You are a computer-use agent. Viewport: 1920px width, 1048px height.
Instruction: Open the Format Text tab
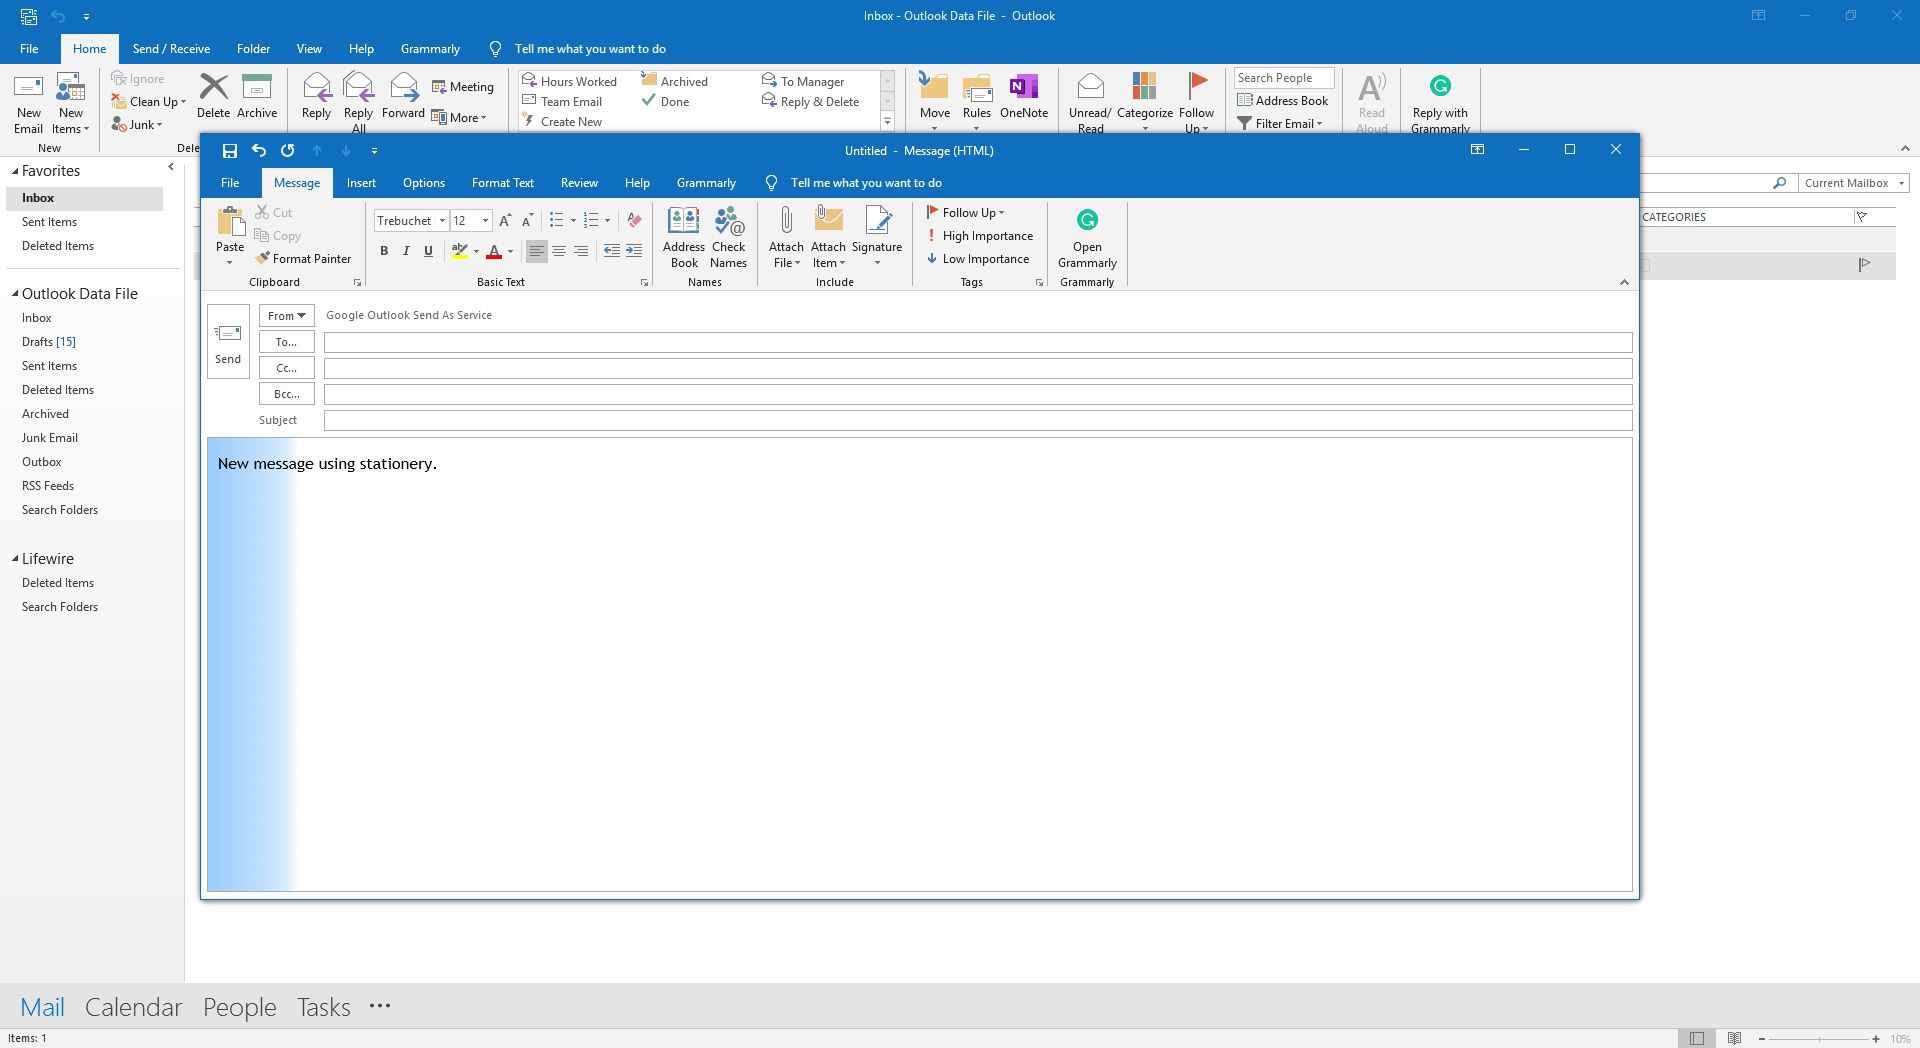pos(502,183)
